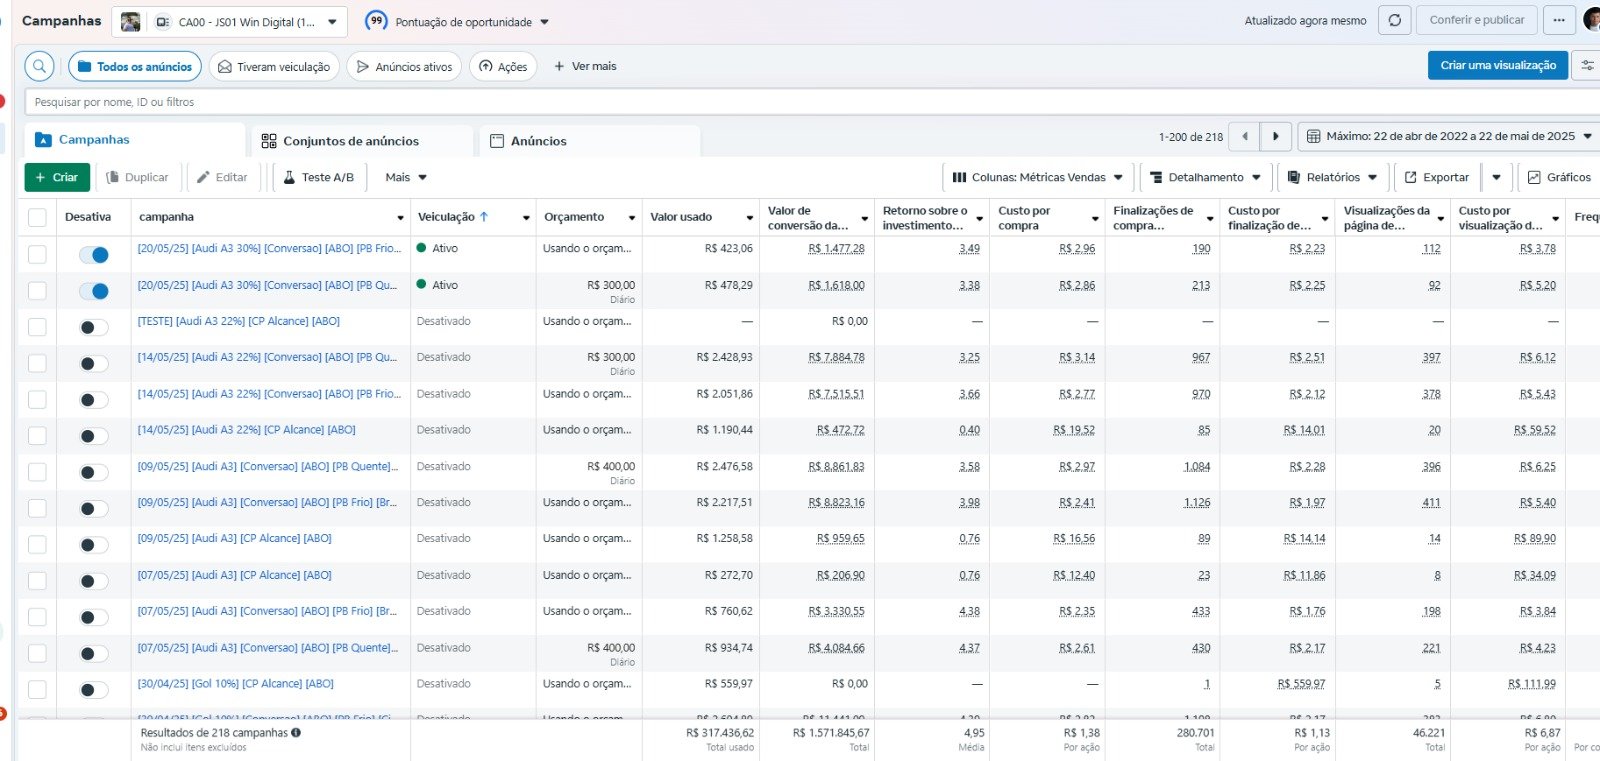Click Criar uma visualização button
This screenshot has width=1600, height=761.
(1497, 66)
